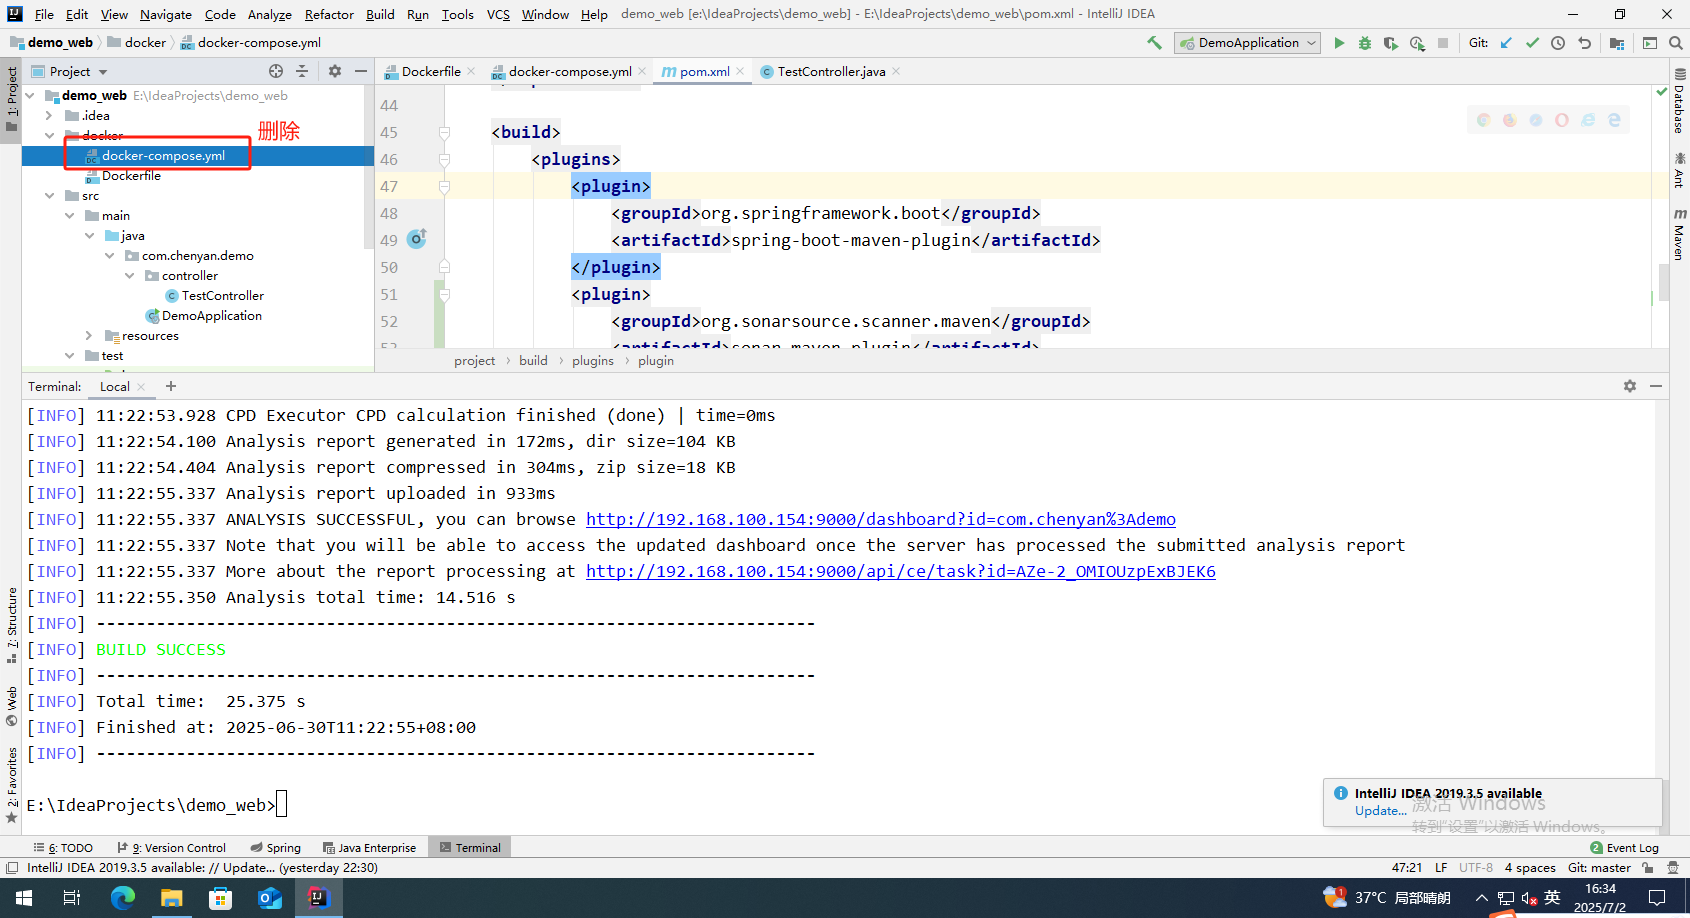Collapse all in the Project panel
Screen dimensions: 1690x918
tap(302, 71)
